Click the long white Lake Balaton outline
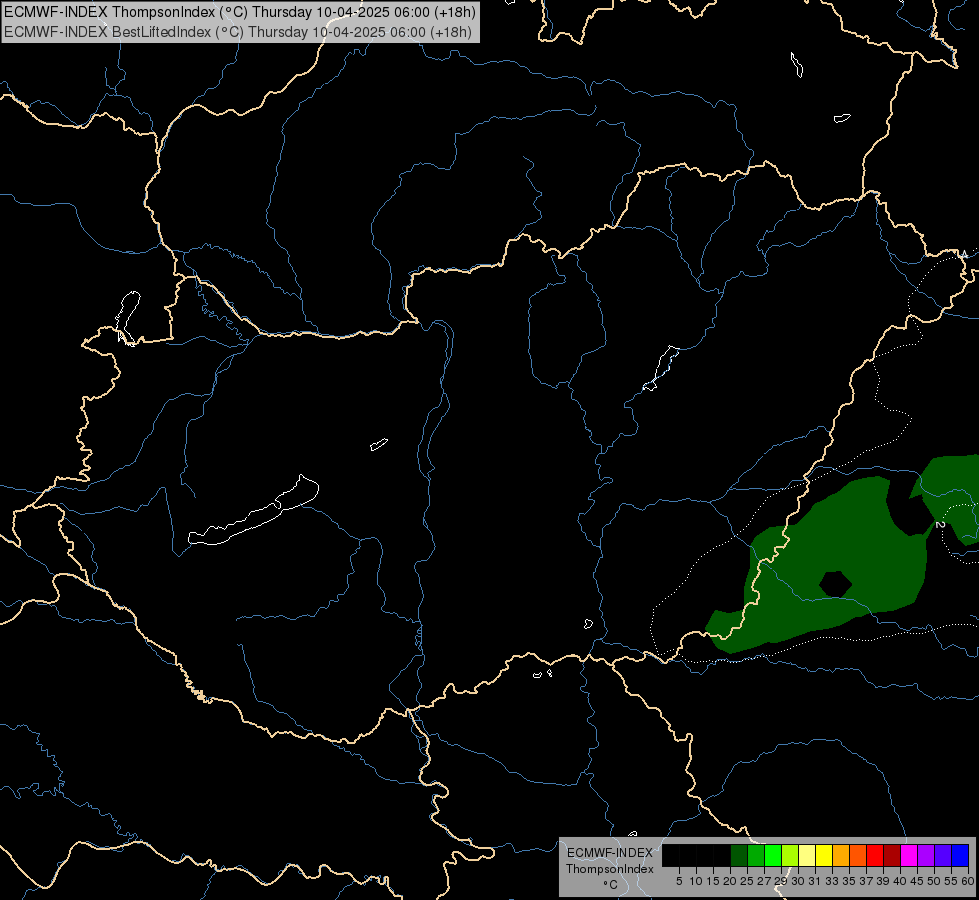Screen dimensions: 979x900 [x=253, y=511]
